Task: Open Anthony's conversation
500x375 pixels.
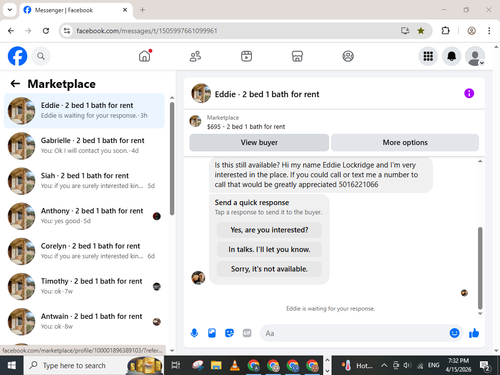Action: click(84, 216)
